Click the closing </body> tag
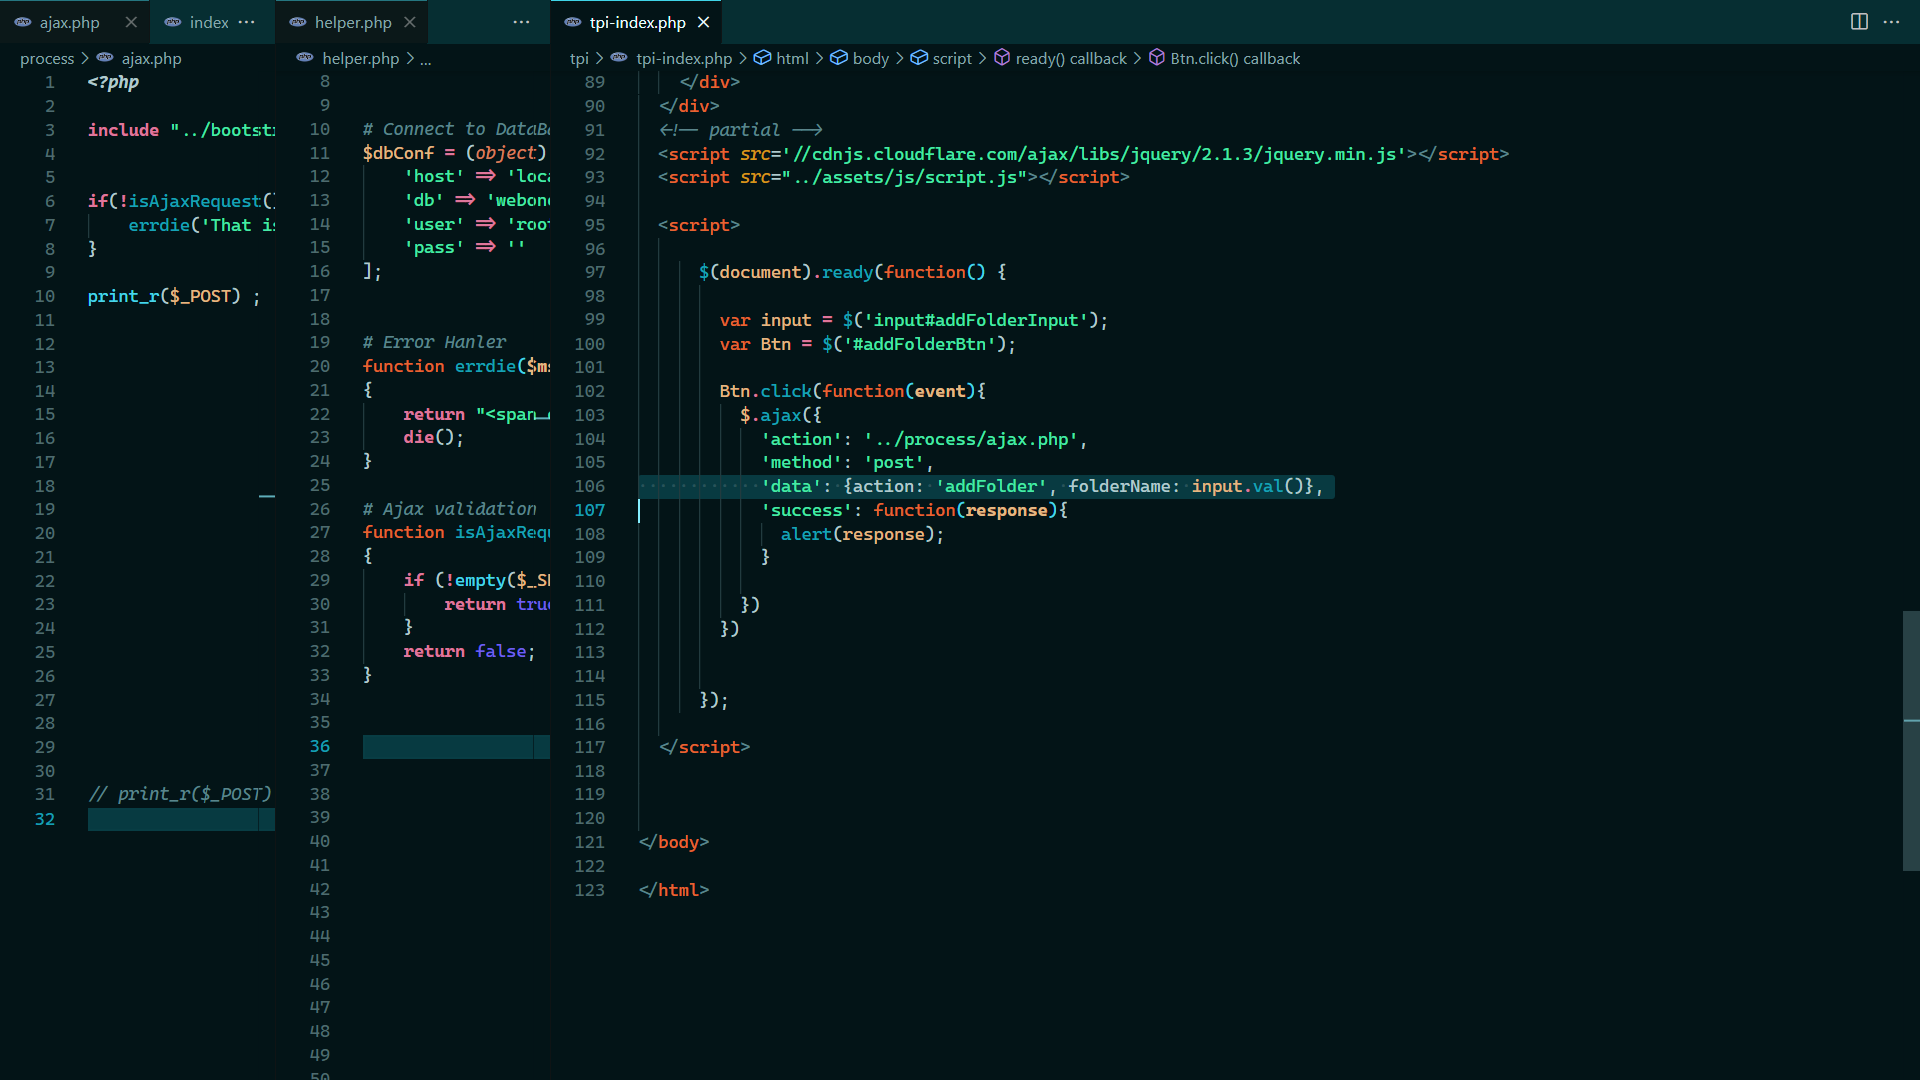Screen dimensions: 1920x1080 (x=674, y=842)
